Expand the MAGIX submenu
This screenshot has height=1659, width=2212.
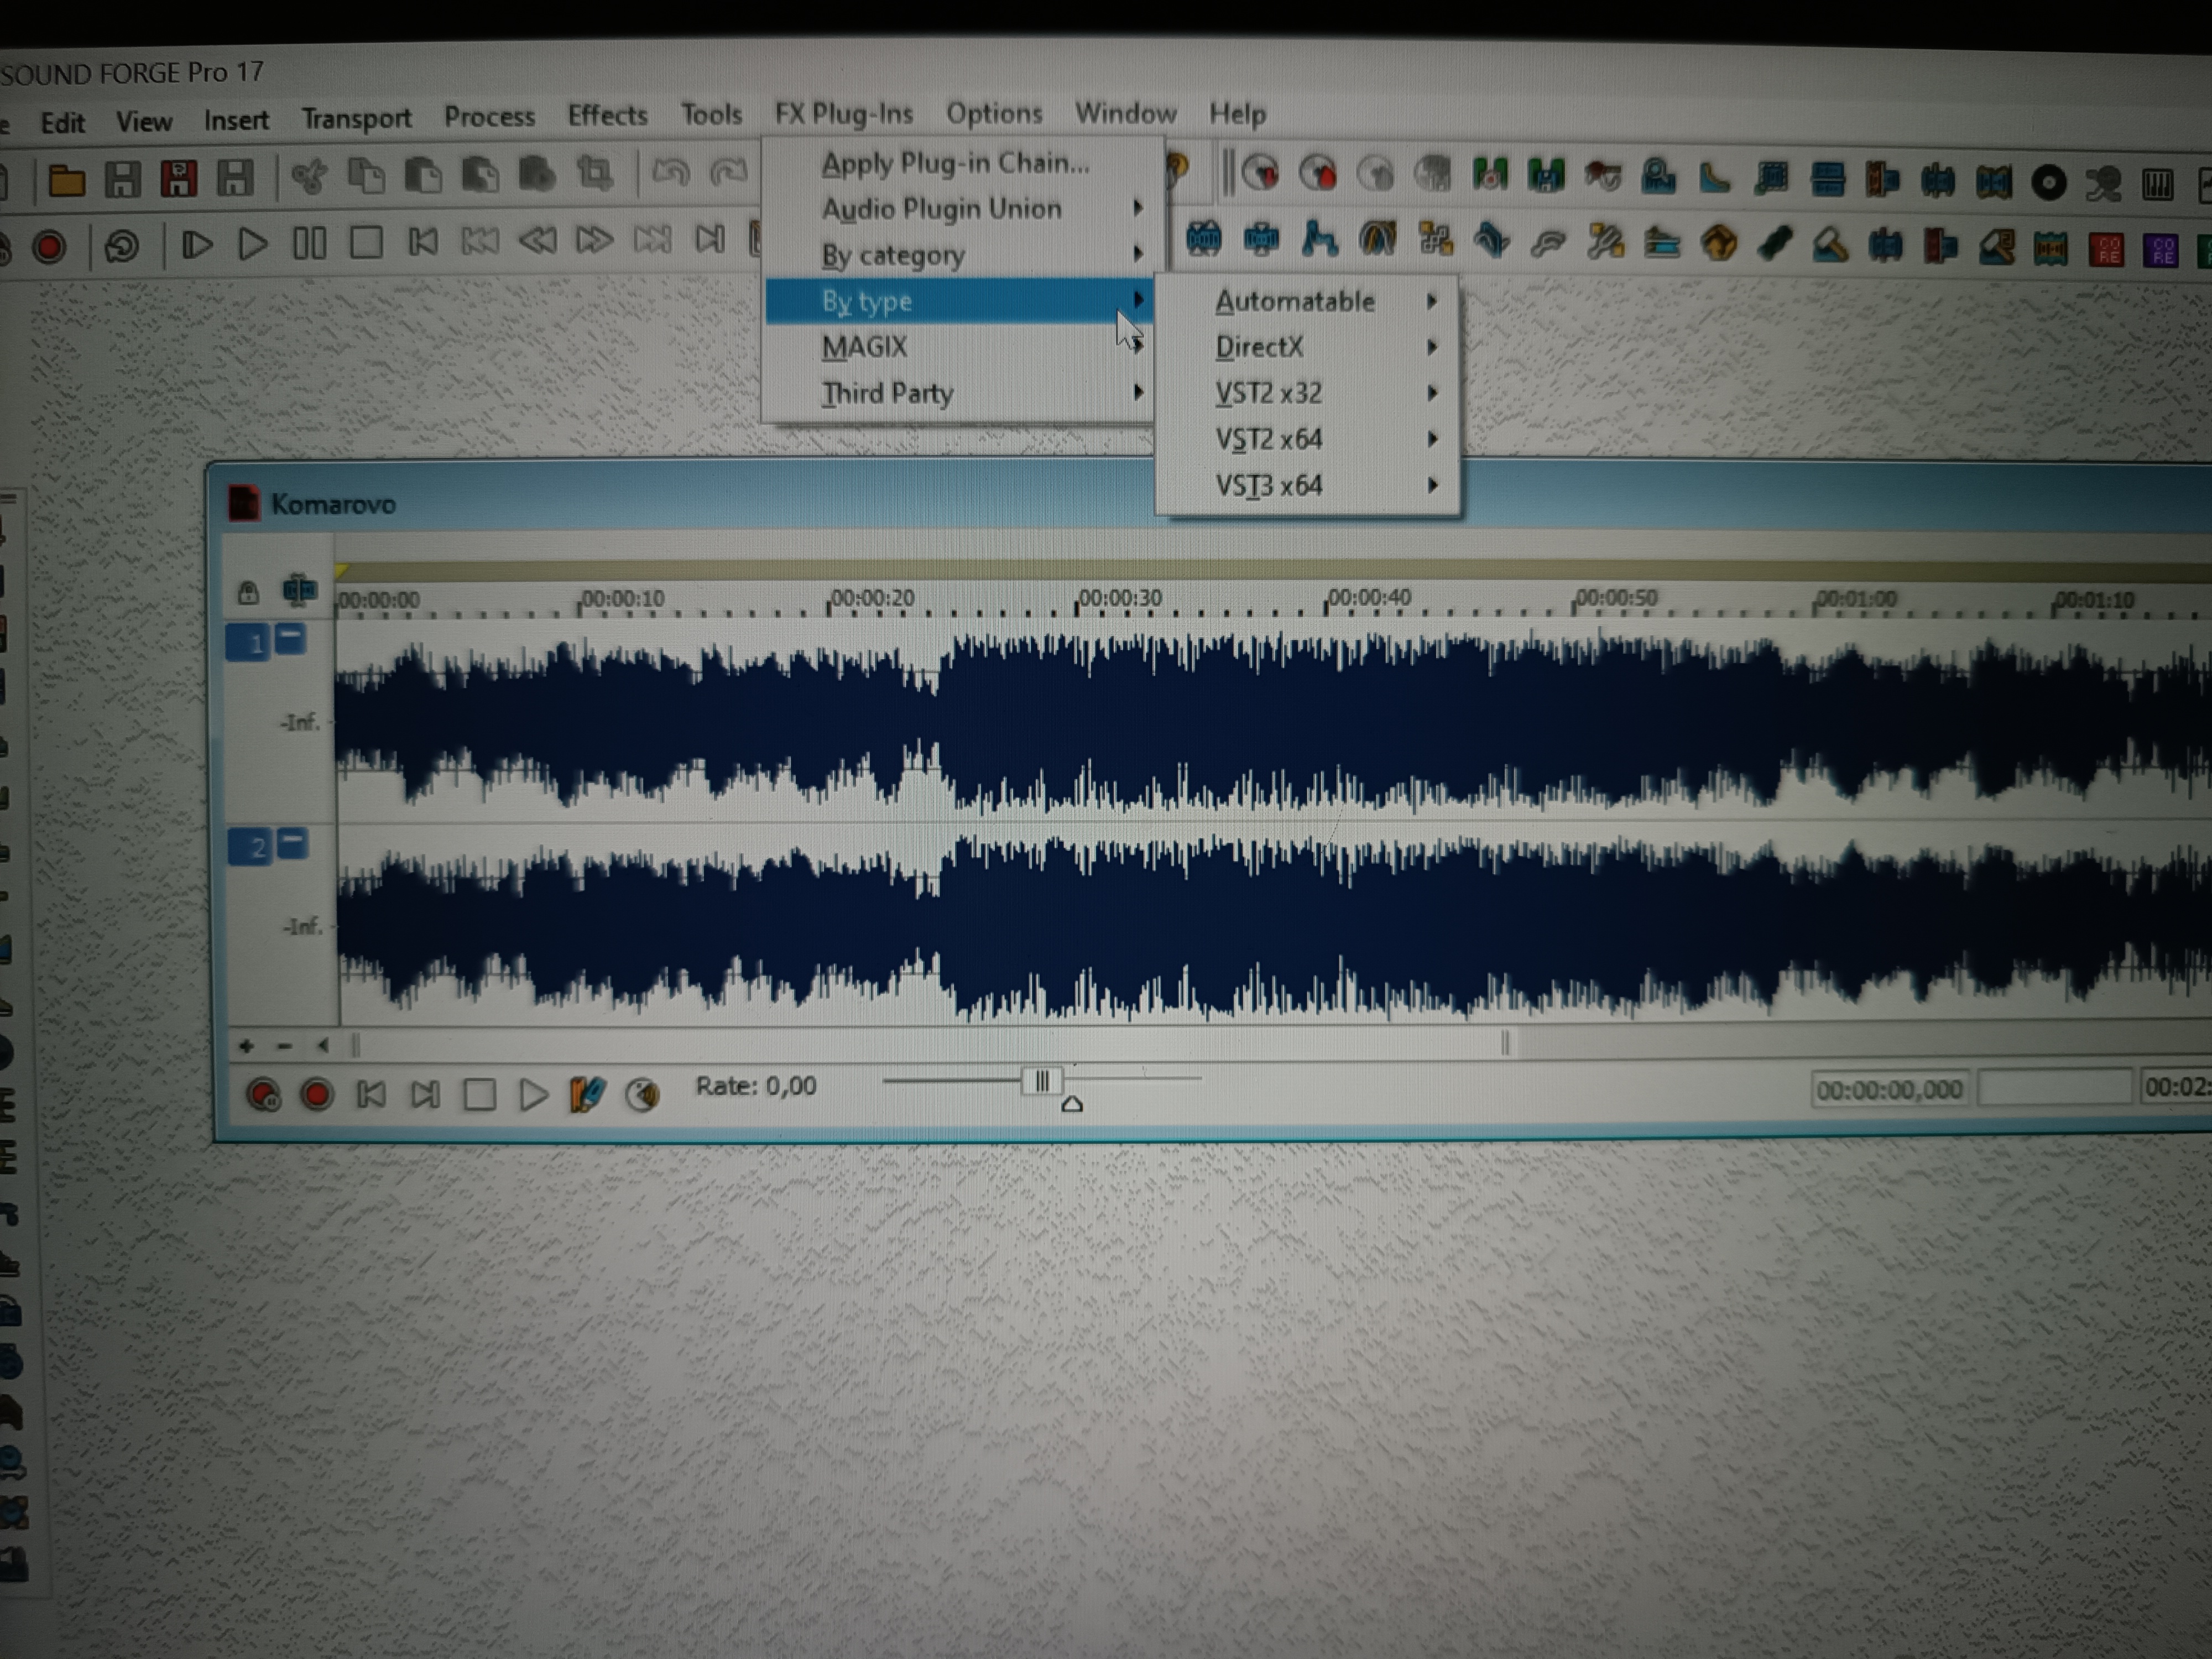(959, 347)
